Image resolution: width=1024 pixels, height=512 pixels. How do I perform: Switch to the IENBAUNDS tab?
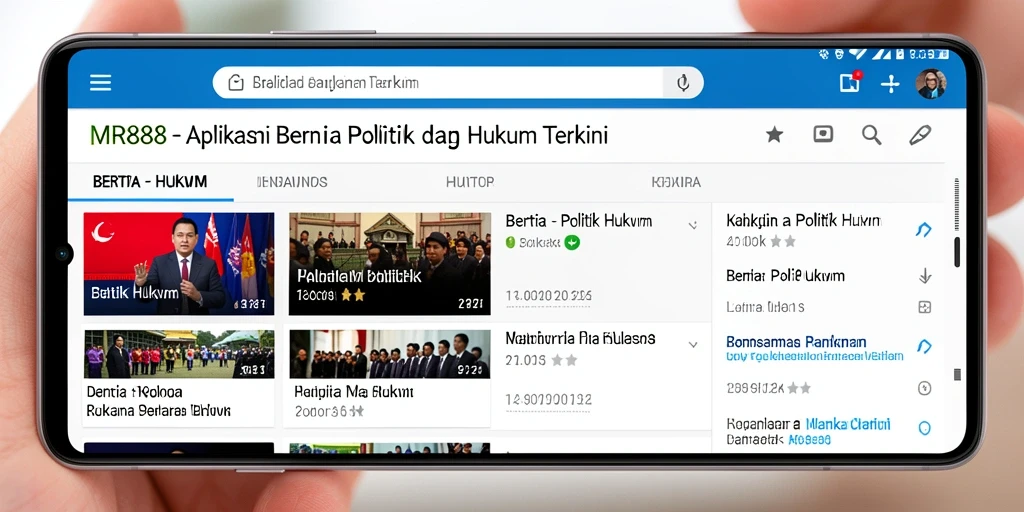tap(292, 182)
